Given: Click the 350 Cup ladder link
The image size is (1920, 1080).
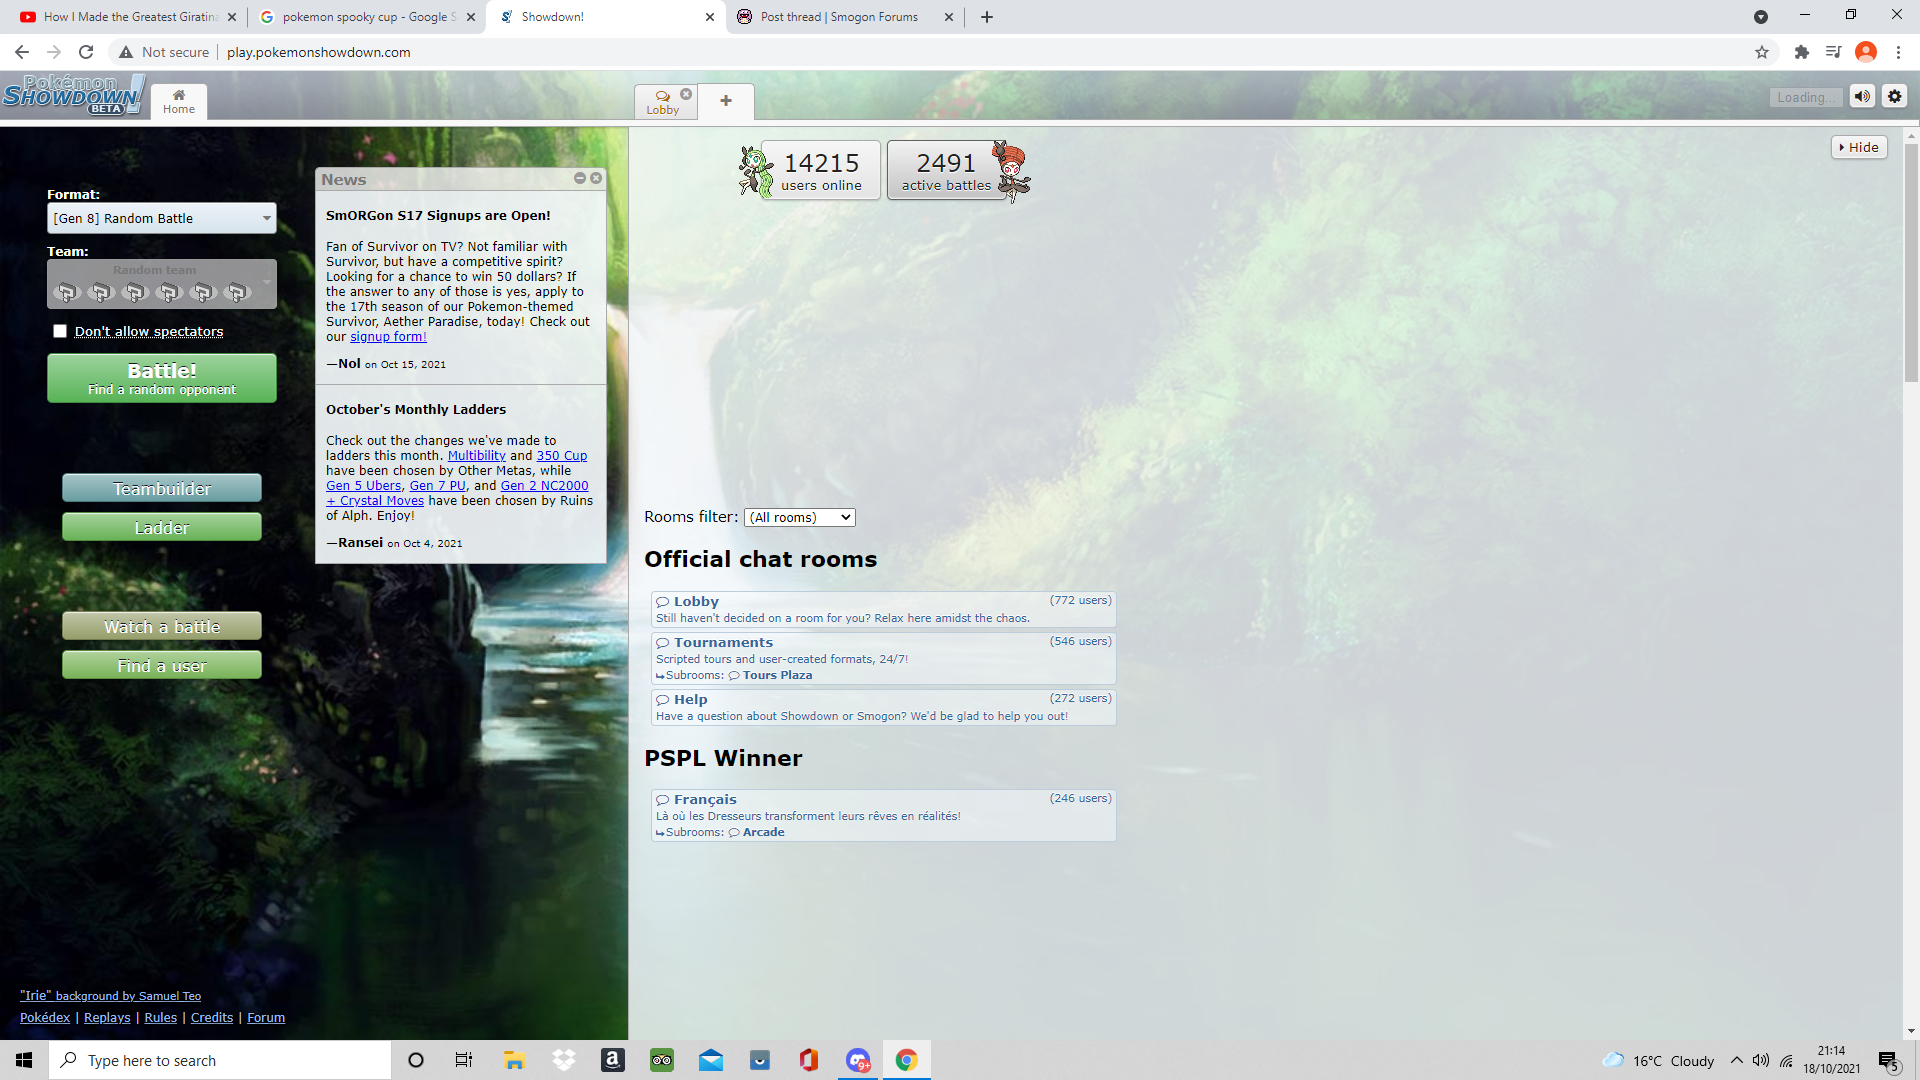Looking at the screenshot, I should point(559,455).
